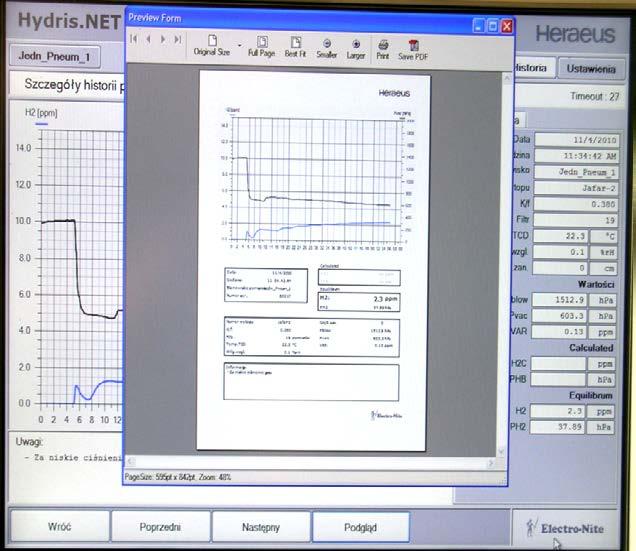Click the time field 11:34:42 AM
The height and width of the screenshot is (551, 636).
[577, 156]
